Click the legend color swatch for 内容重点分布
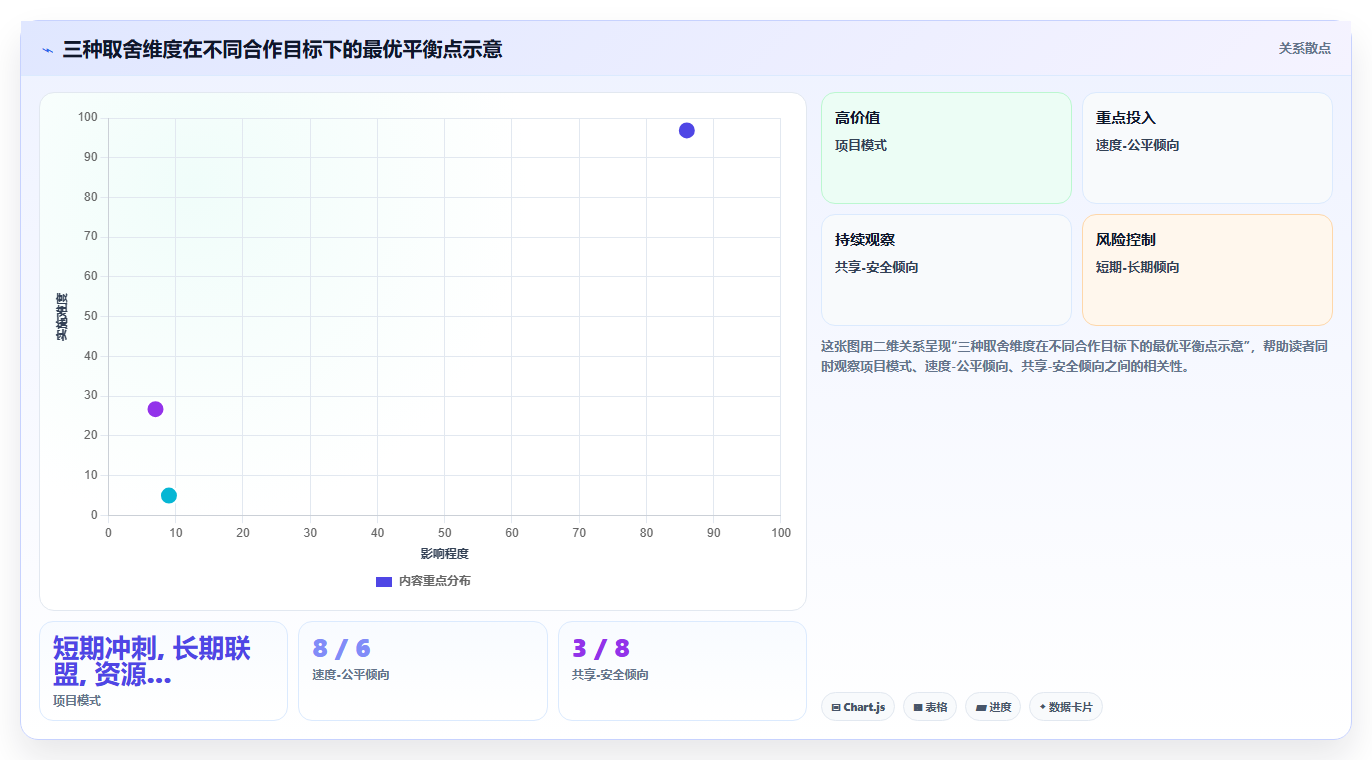1372x760 pixels. pos(384,581)
